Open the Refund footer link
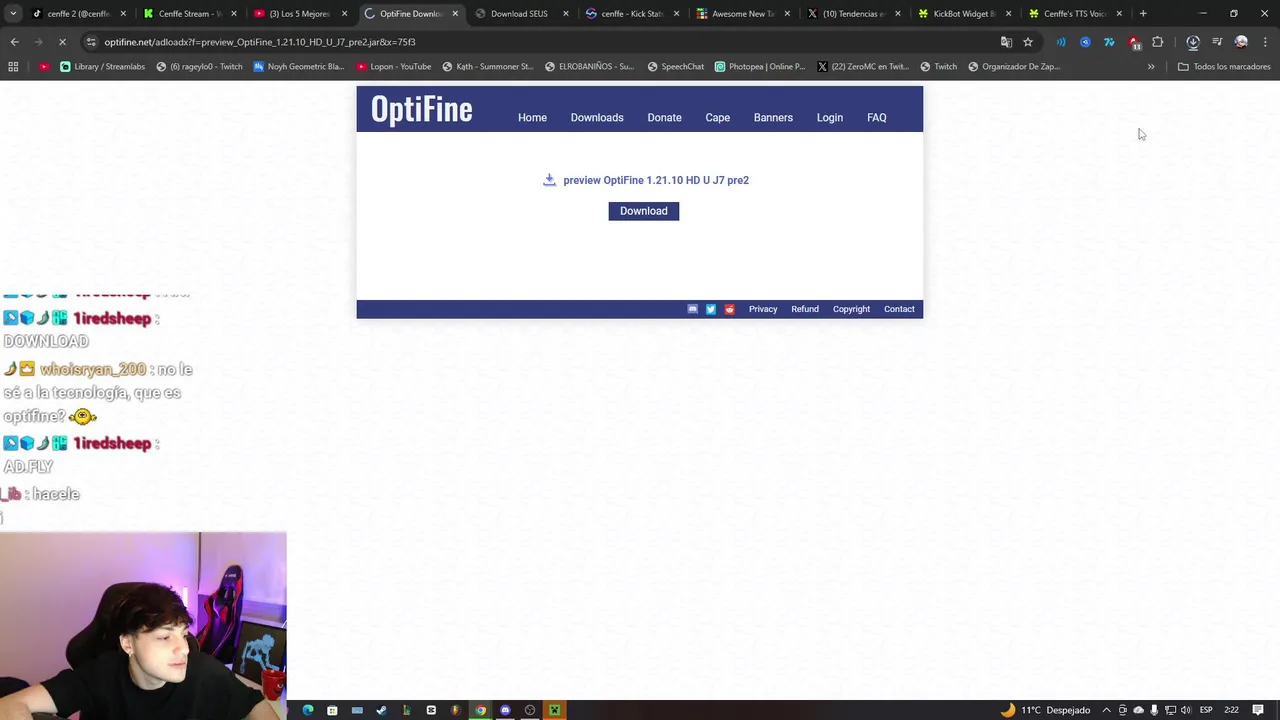This screenshot has width=1280, height=720. pos(805,309)
